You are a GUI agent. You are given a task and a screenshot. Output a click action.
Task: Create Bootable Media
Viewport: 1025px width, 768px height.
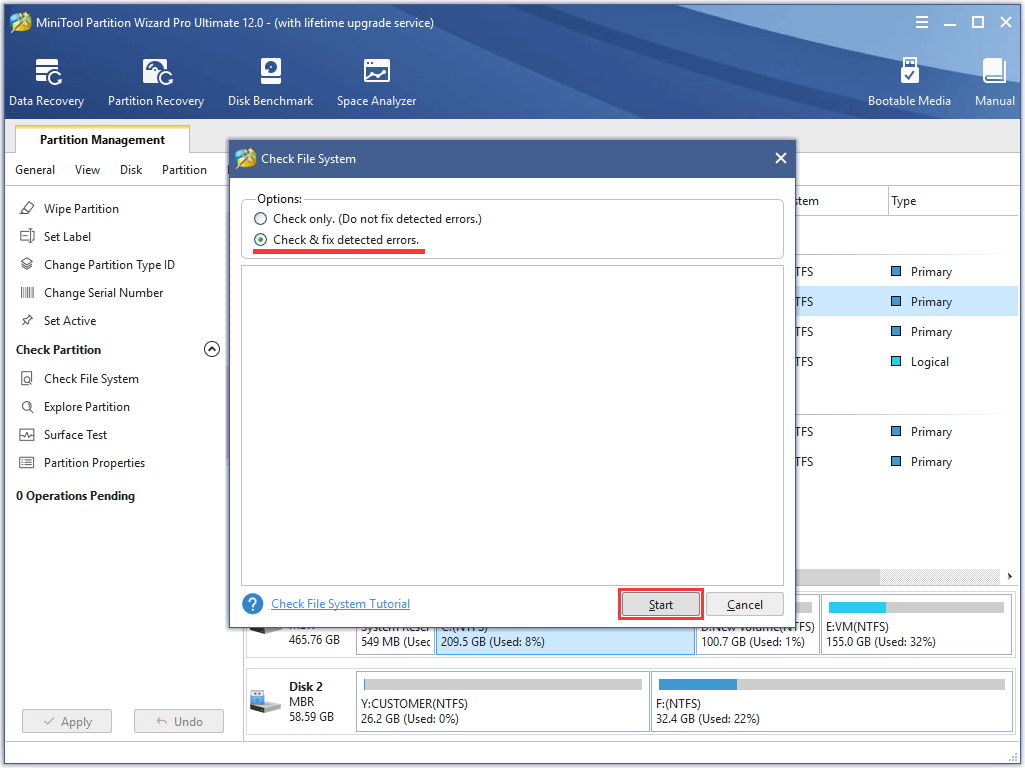[x=909, y=82]
